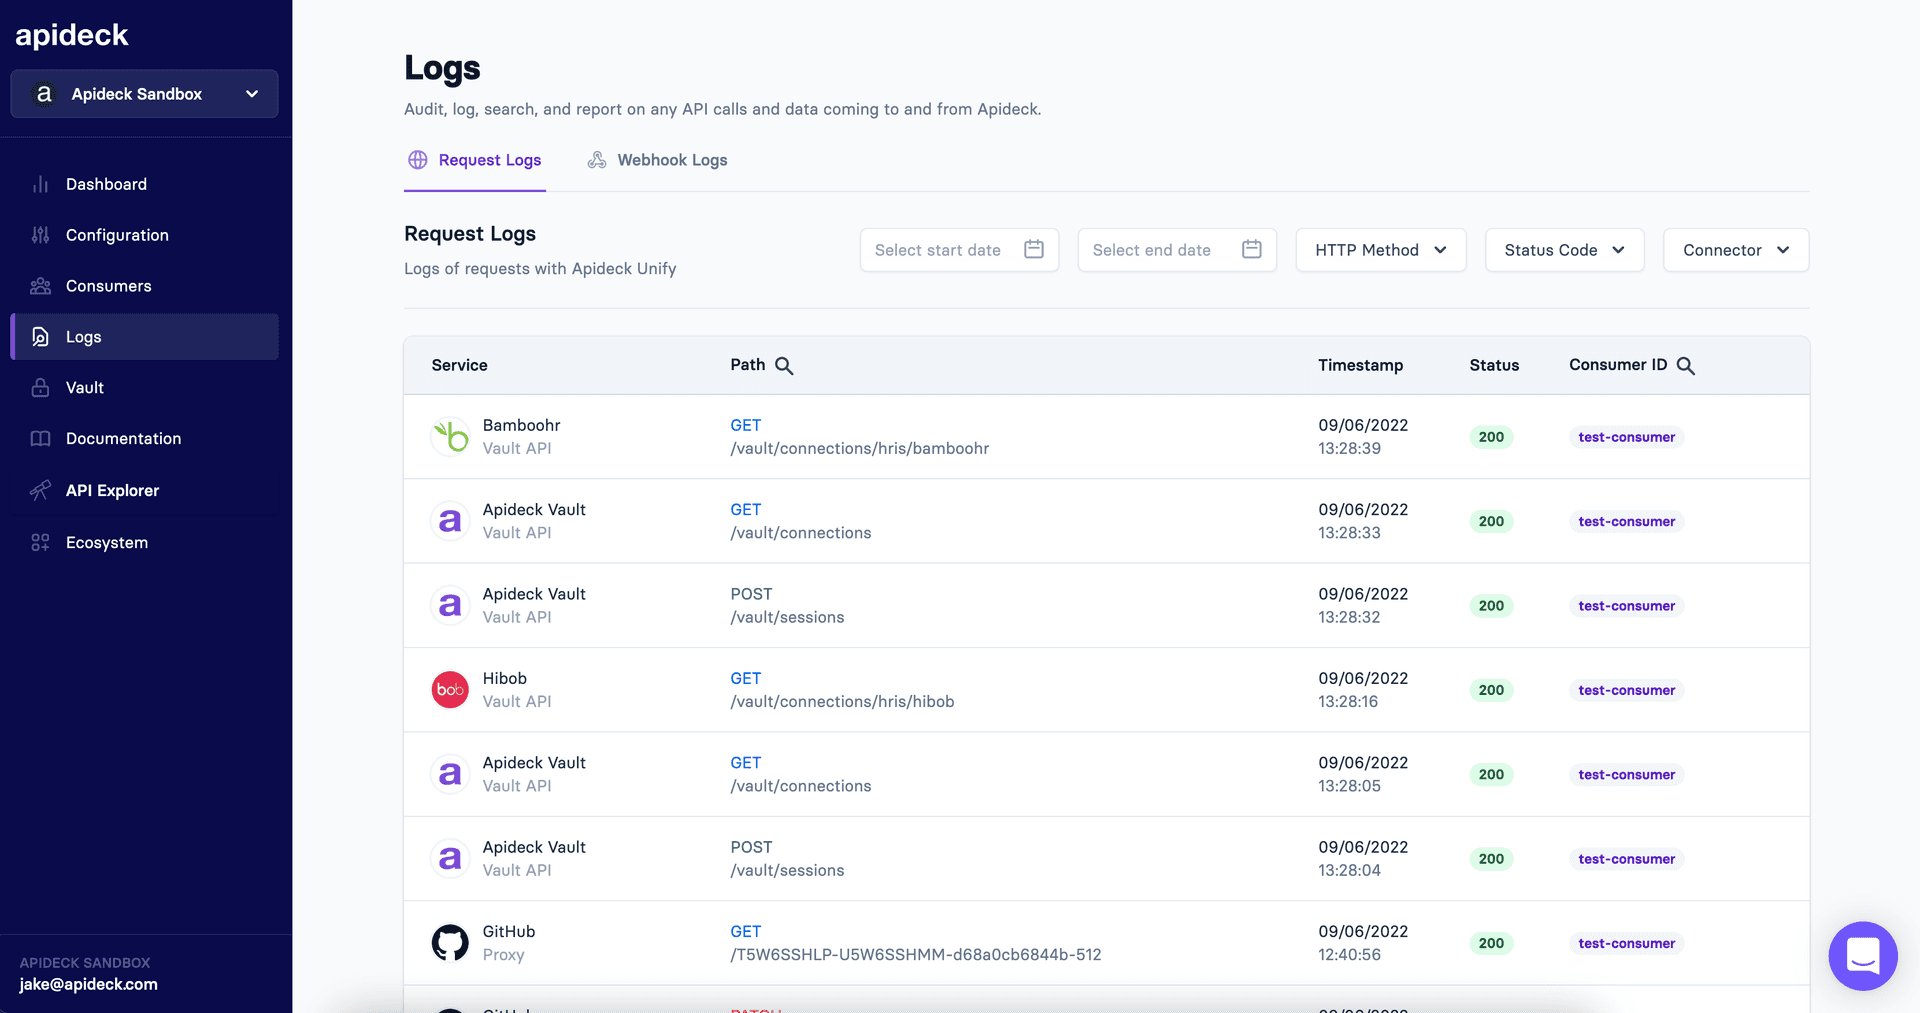Click the Service column header
Image resolution: width=1920 pixels, height=1013 pixels.
(x=459, y=365)
